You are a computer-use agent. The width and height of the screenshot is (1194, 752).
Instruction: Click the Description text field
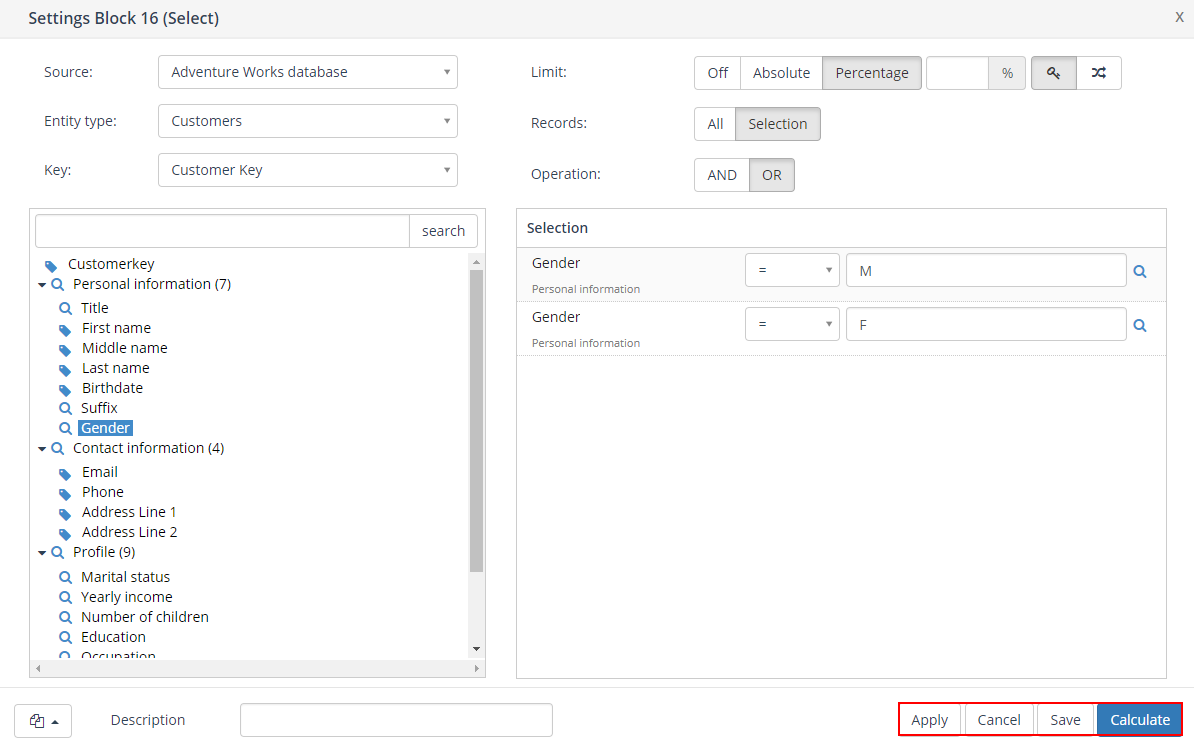click(x=396, y=720)
